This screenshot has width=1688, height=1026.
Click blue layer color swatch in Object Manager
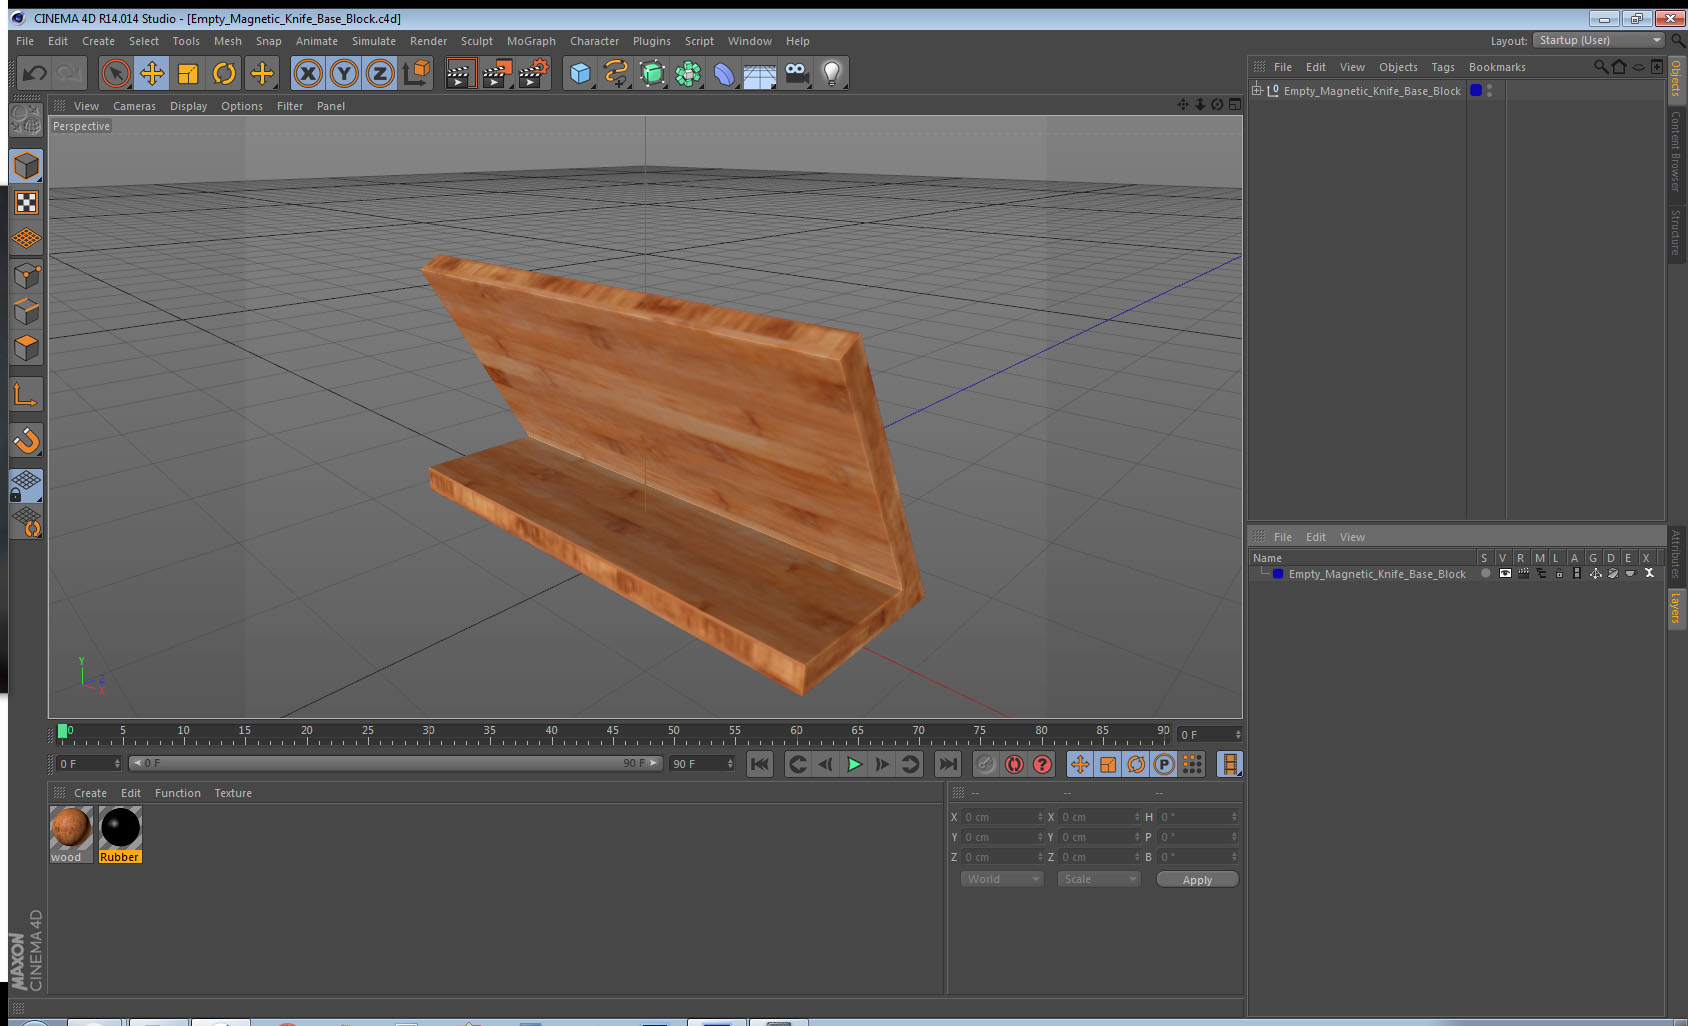click(x=1476, y=90)
